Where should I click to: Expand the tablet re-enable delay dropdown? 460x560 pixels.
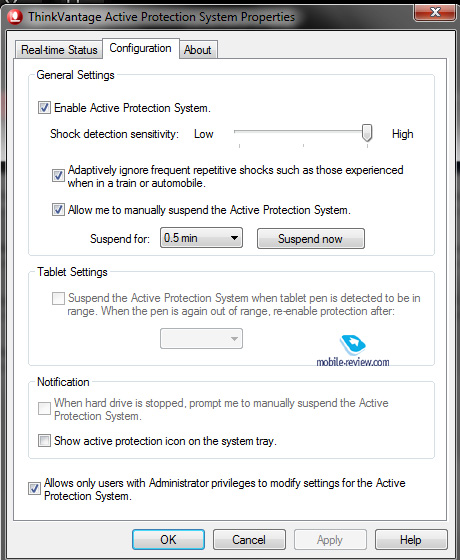[201, 339]
